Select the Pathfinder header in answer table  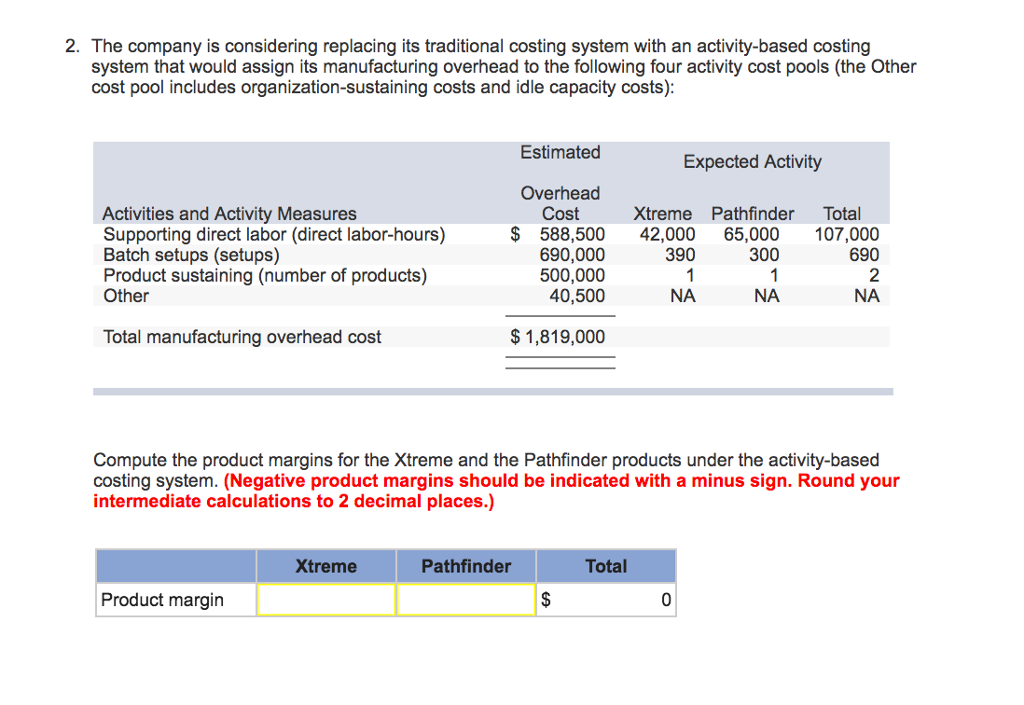point(466,566)
